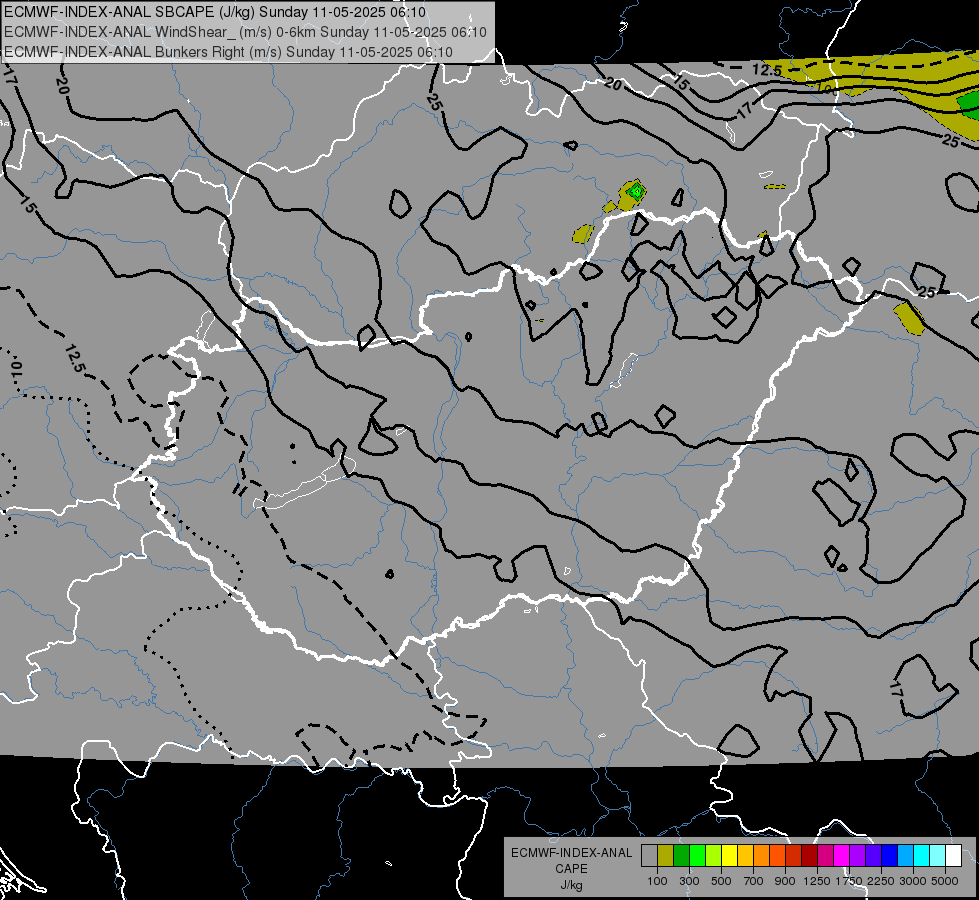The image size is (979, 900).
Task: Select the CAPE label in the legend
Action: pos(571,868)
